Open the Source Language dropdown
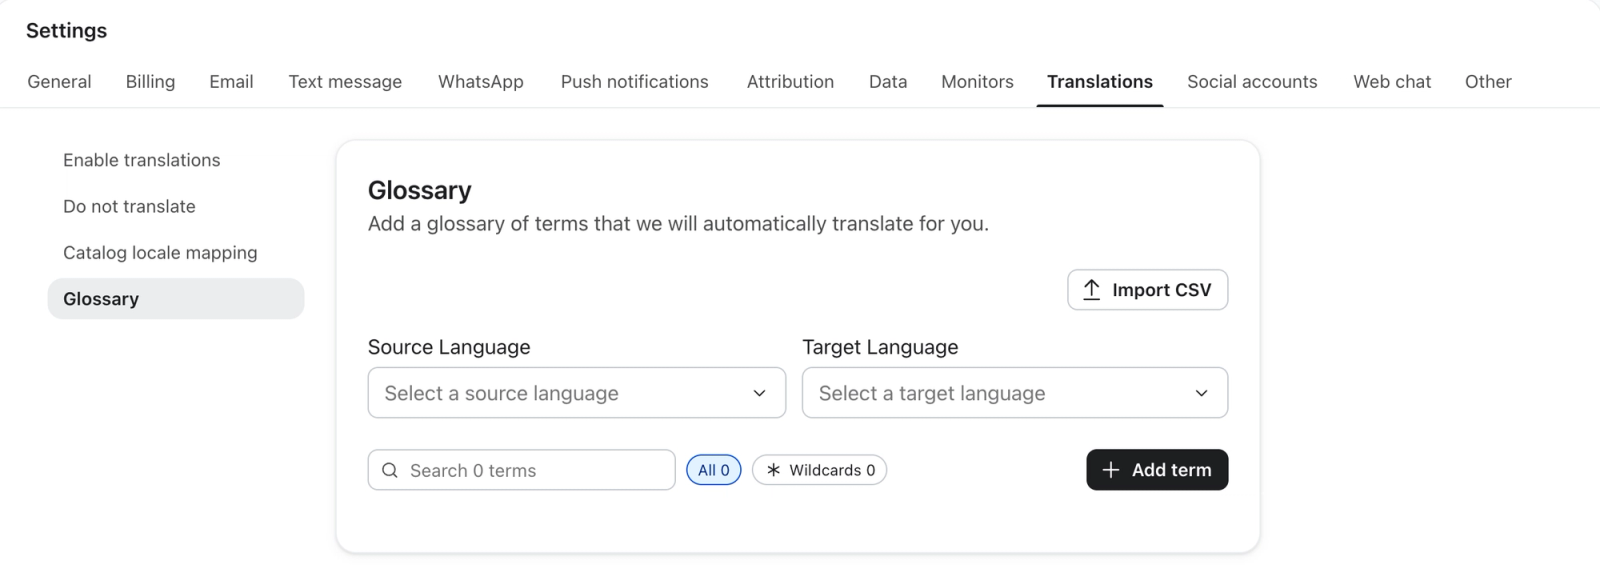The width and height of the screenshot is (1600, 565). pos(577,393)
